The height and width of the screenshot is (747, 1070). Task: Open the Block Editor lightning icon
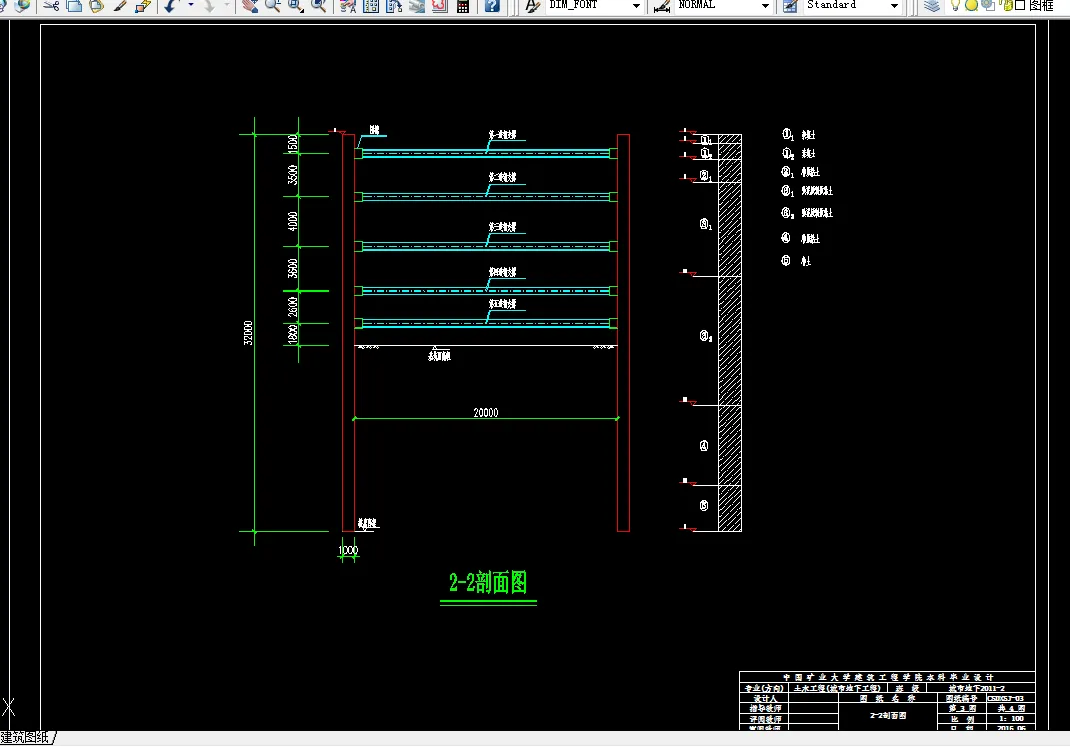143,5
